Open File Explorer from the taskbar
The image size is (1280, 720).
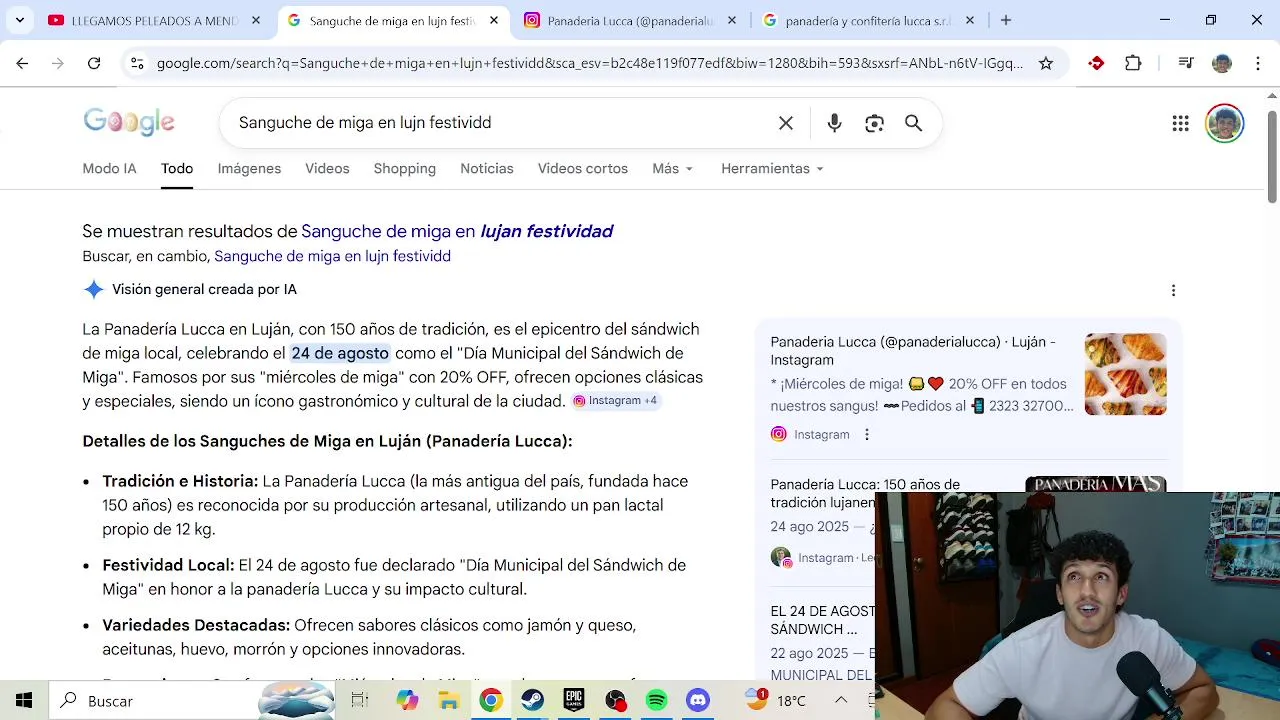tap(449, 701)
